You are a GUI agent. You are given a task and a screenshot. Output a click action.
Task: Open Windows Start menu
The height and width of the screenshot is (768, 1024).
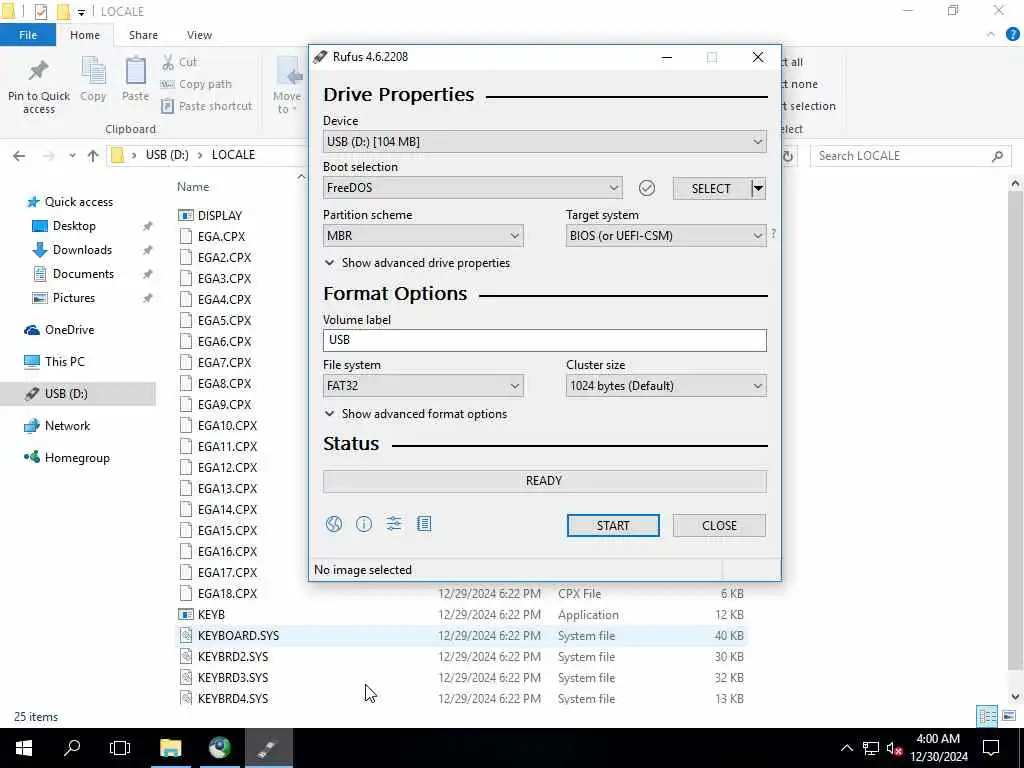(24, 748)
